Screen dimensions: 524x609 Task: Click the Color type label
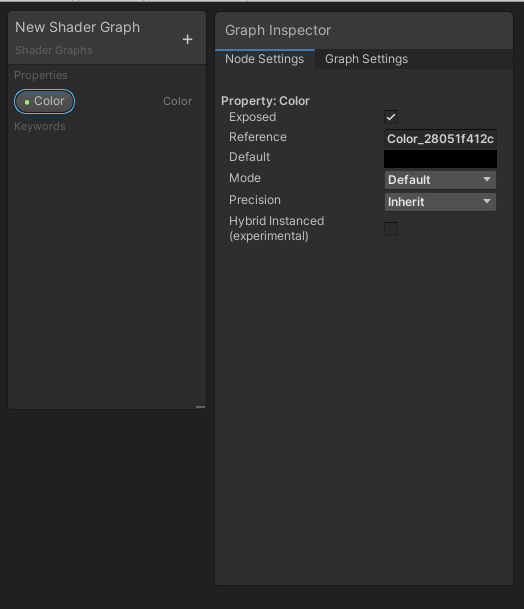(x=177, y=101)
